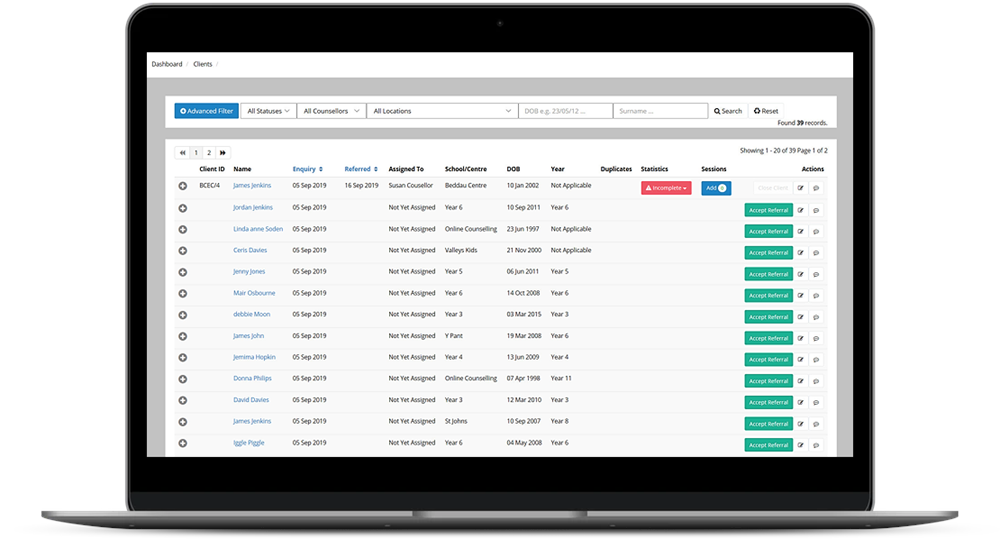The image size is (1000, 539).
Task: Open comments icon for Linda anne Soden
Action: coord(816,231)
